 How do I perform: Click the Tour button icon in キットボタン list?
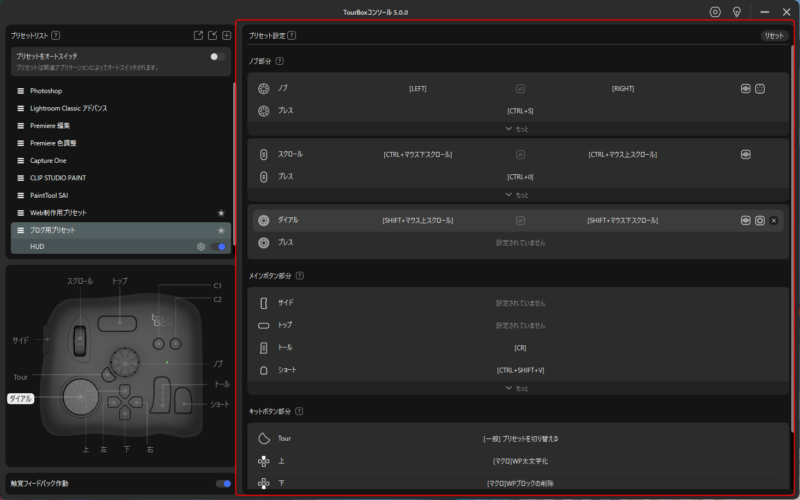(x=263, y=438)
